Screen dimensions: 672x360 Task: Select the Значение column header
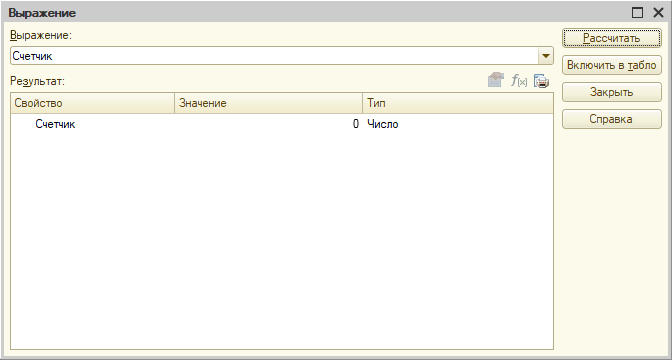[x=268, y=103]
